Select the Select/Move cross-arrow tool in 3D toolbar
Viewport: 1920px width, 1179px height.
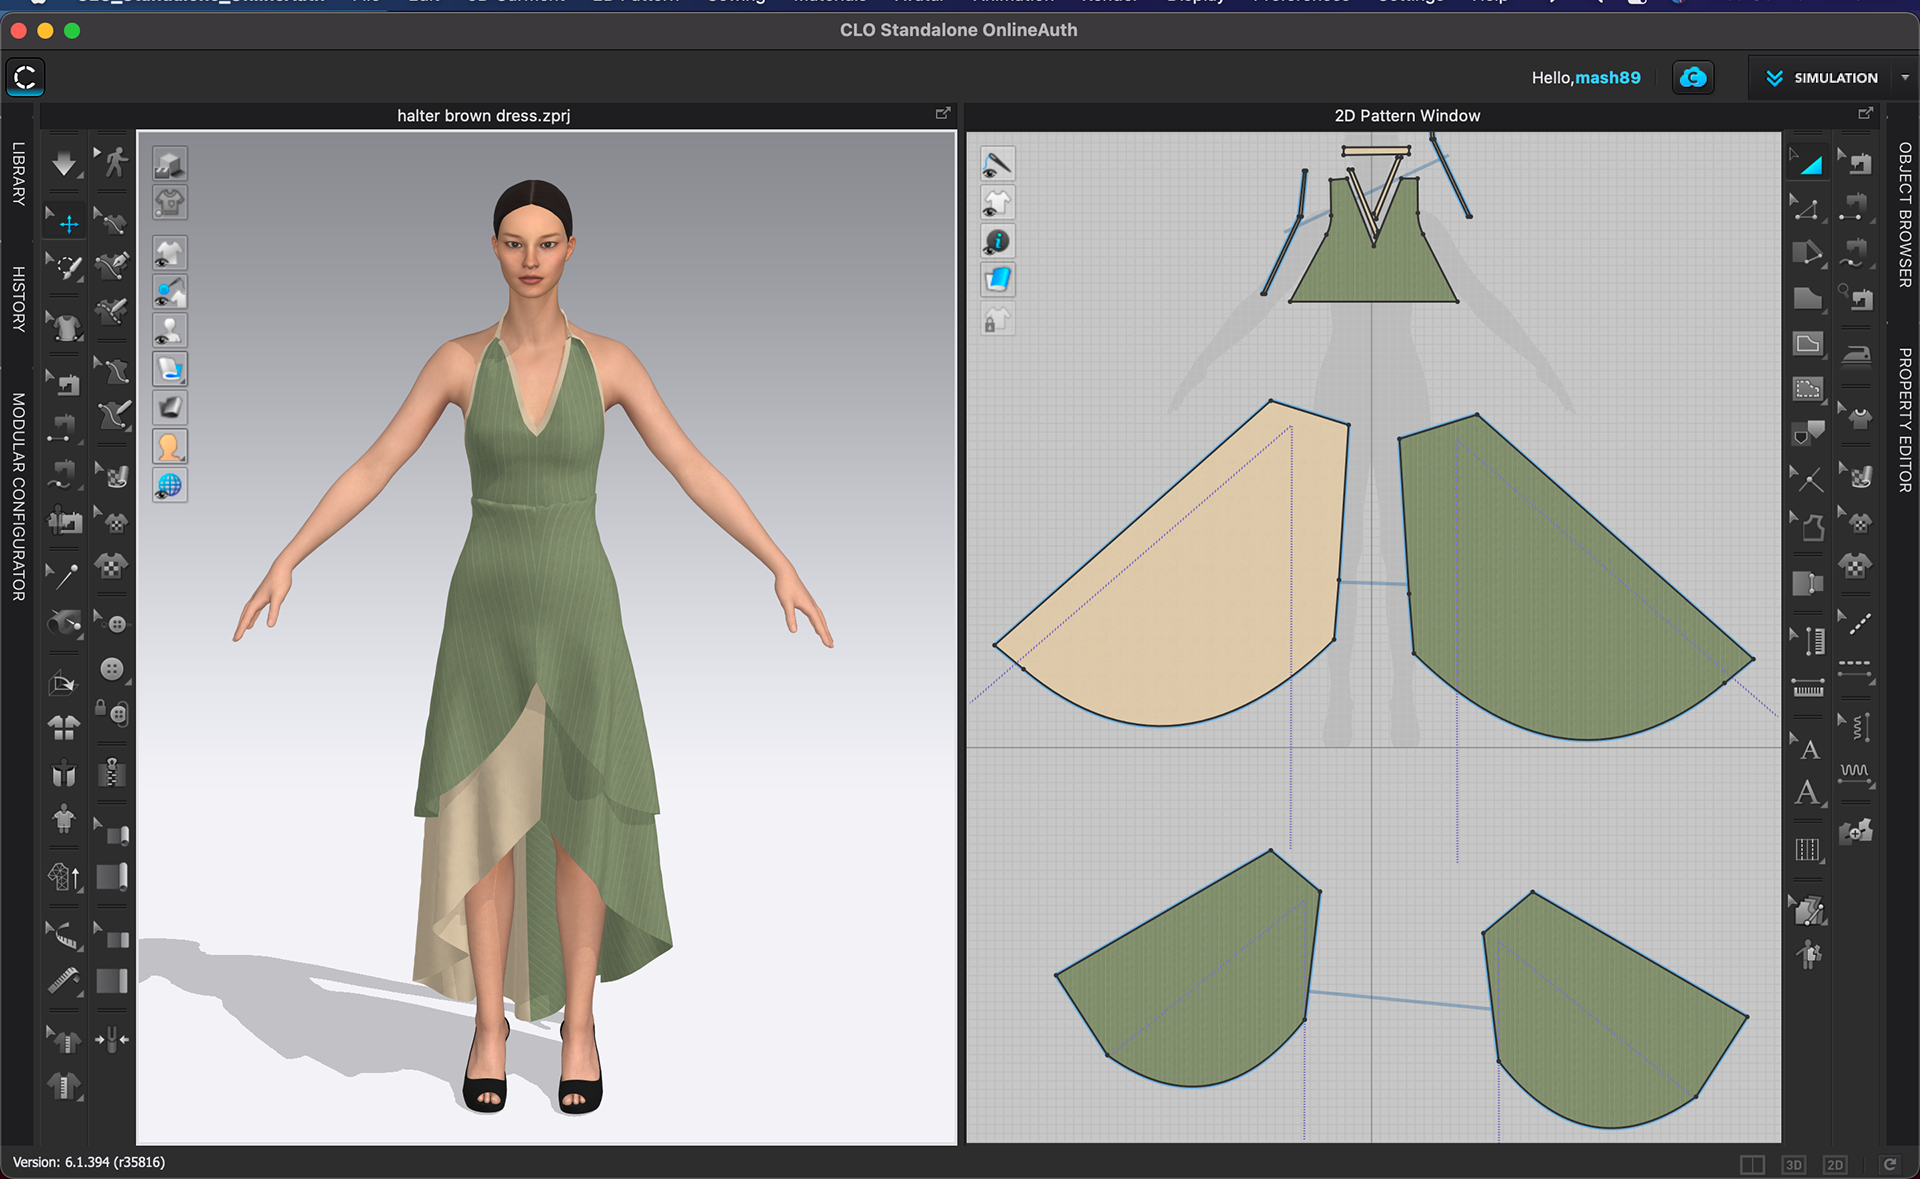coord(68,223)
